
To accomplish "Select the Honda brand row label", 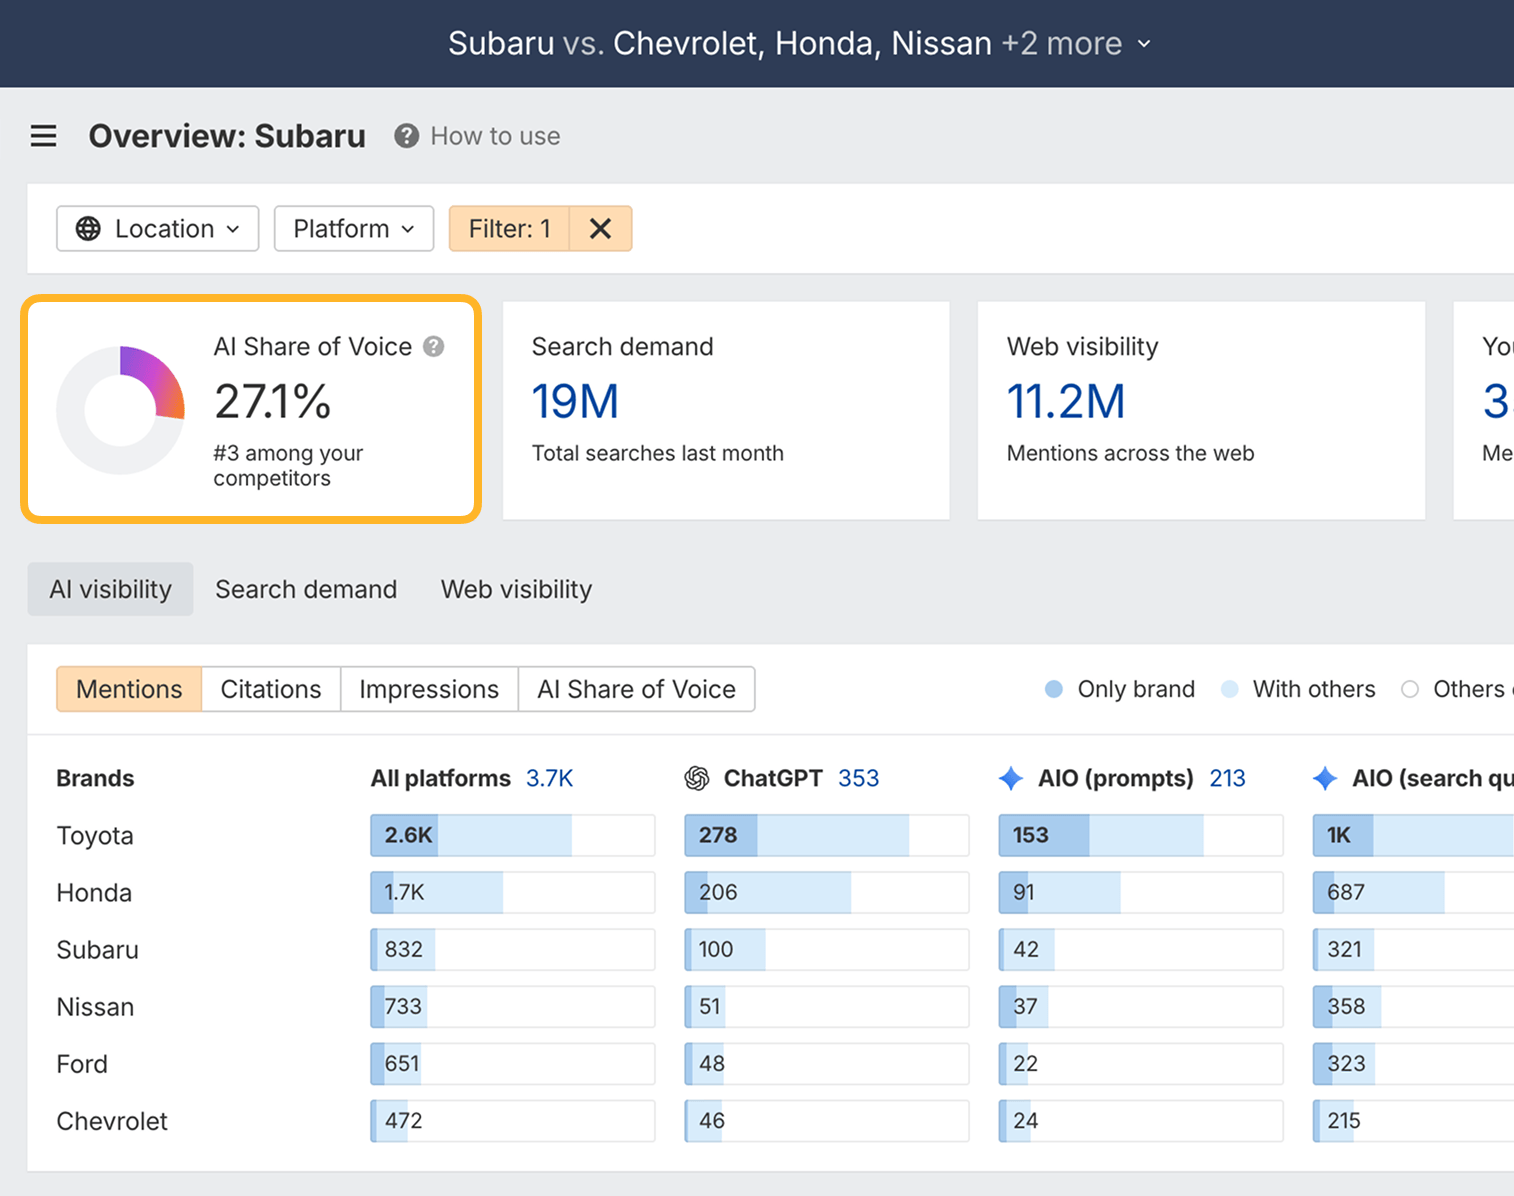I will coord(94,892).
